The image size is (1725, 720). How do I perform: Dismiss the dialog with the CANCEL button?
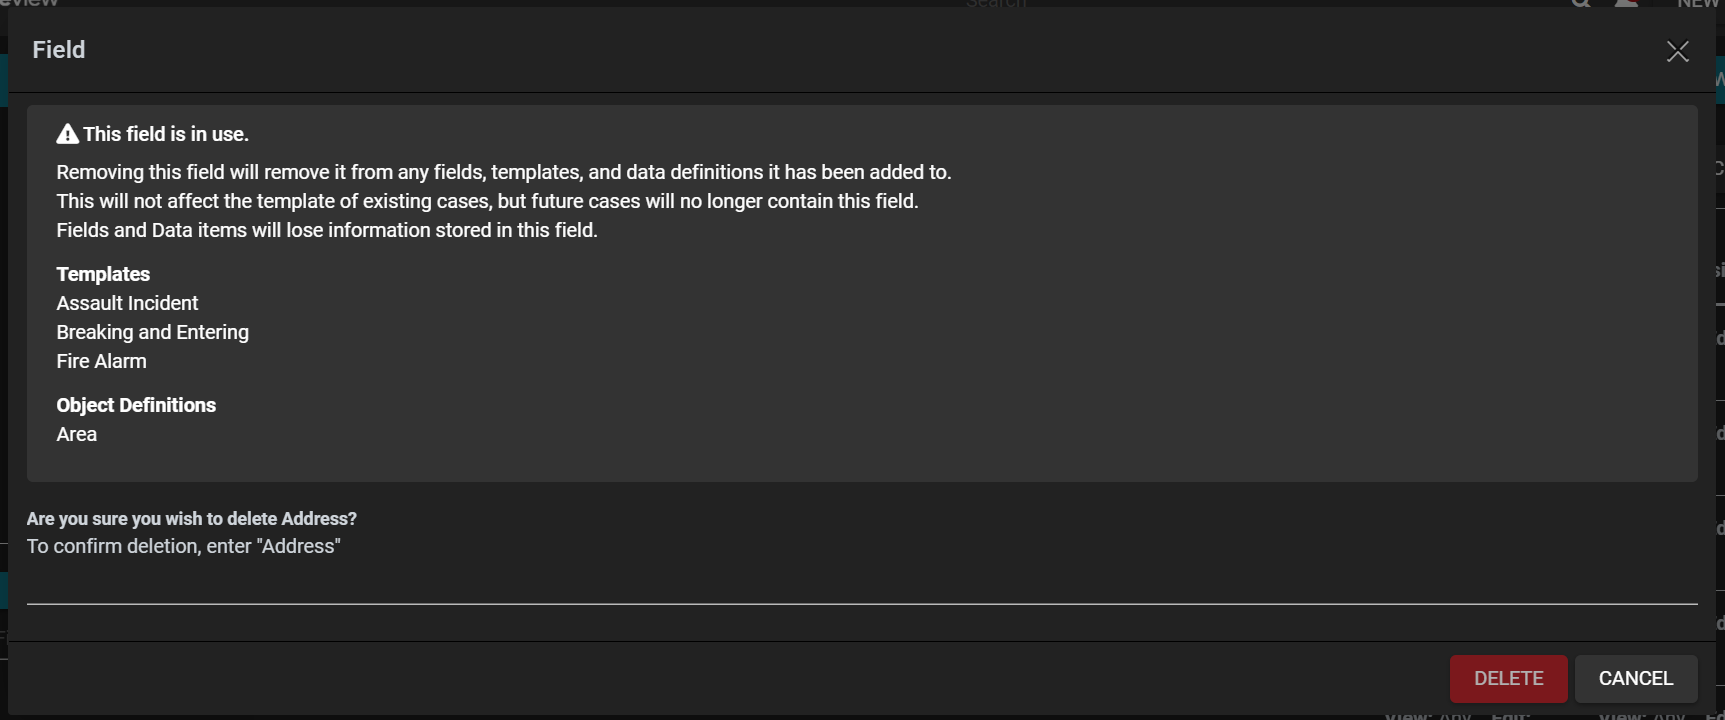[x=1636, y=679]
